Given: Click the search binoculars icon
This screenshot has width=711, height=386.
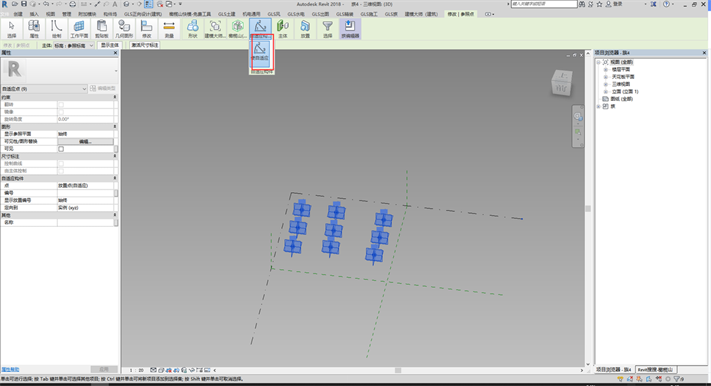Looking at the screenshot, I should [582, 4].
